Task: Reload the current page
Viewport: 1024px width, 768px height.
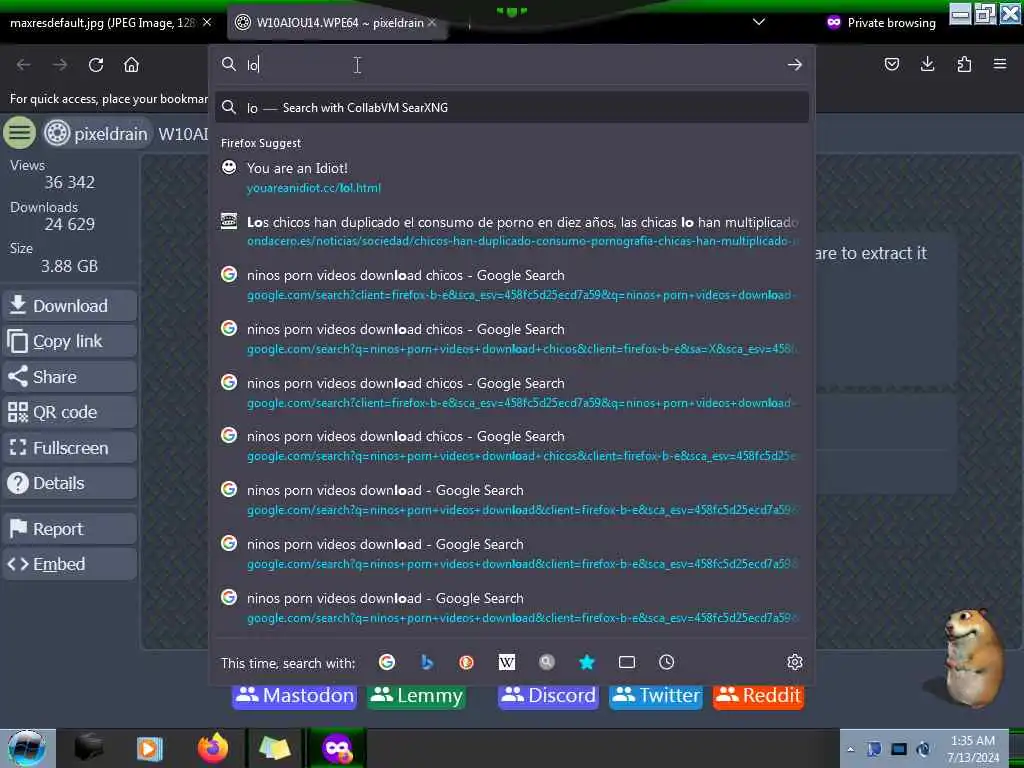Action: coord(96,65)
